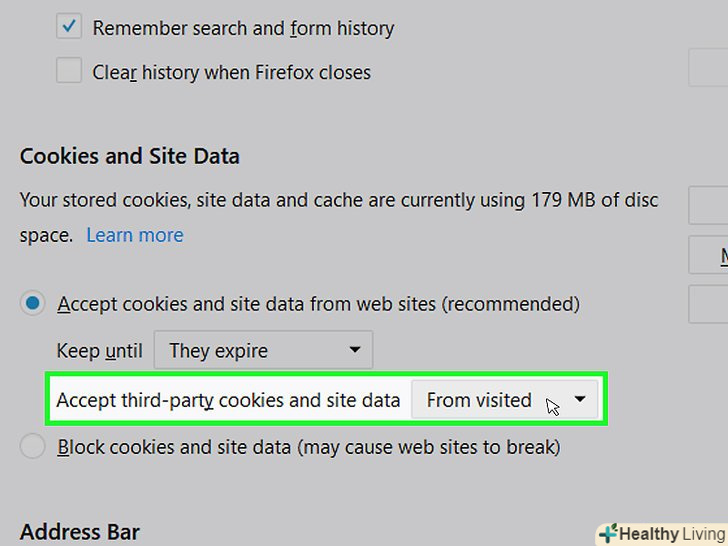Click the cut-off button beside the Accept cookies option
Image resolution: width=728 pixels, height=546 pixels.
pos(709,304)
